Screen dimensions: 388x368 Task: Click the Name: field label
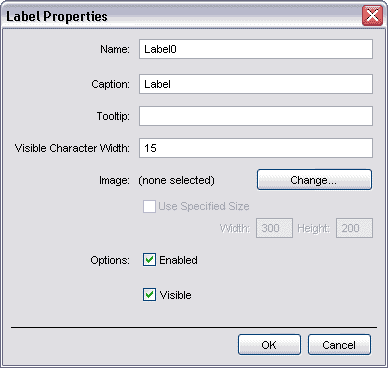(115, 49)
